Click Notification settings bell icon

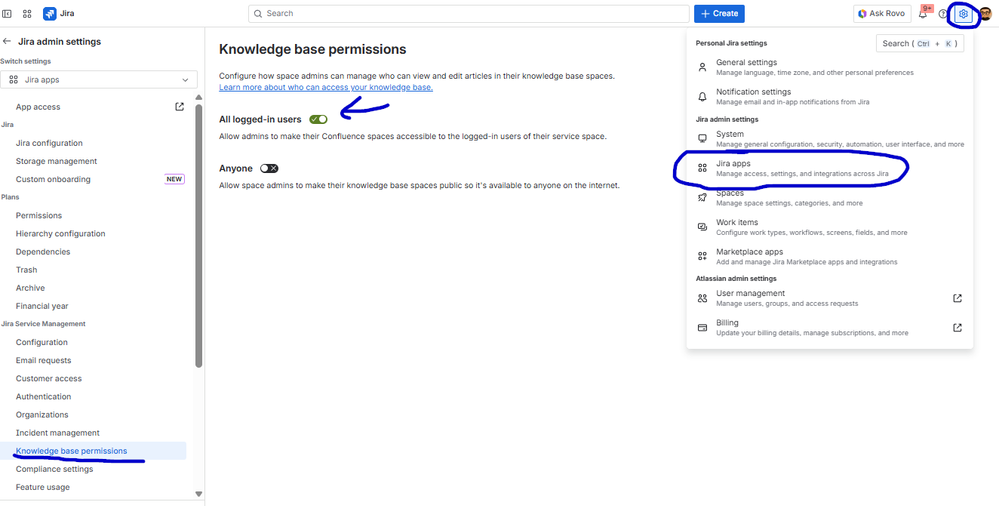(702, 96)
